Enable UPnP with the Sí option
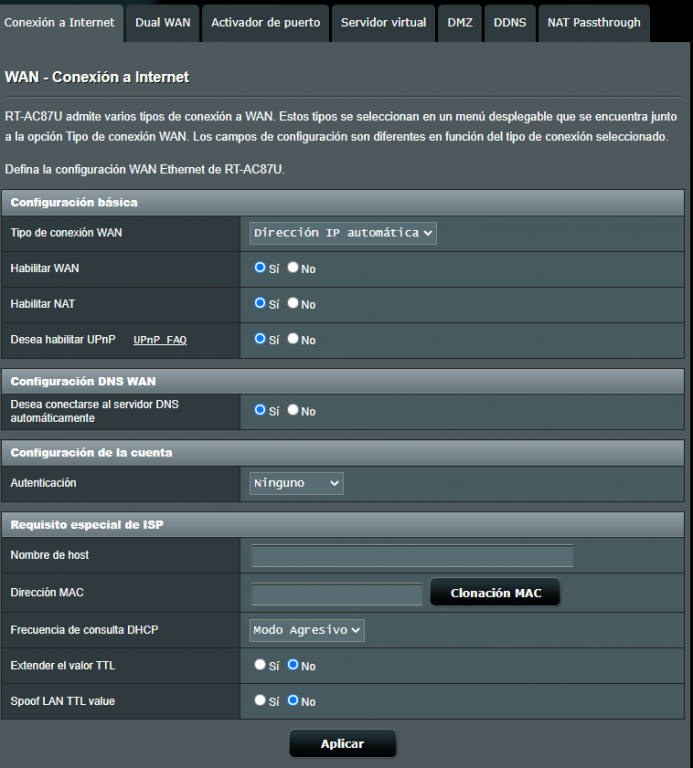The image size is (693, 768). (260, 339)
